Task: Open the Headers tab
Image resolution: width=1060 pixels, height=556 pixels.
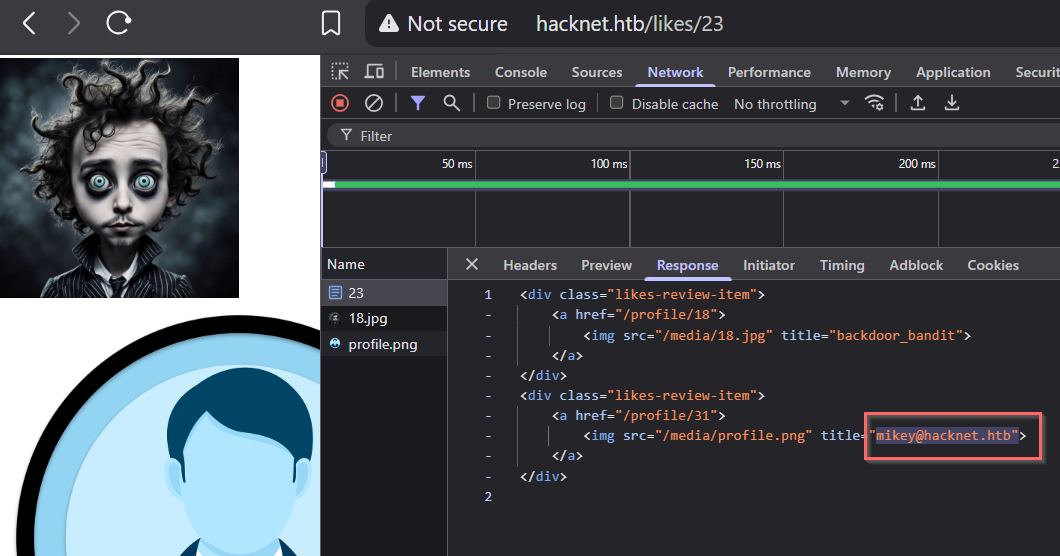Action: 530,265
